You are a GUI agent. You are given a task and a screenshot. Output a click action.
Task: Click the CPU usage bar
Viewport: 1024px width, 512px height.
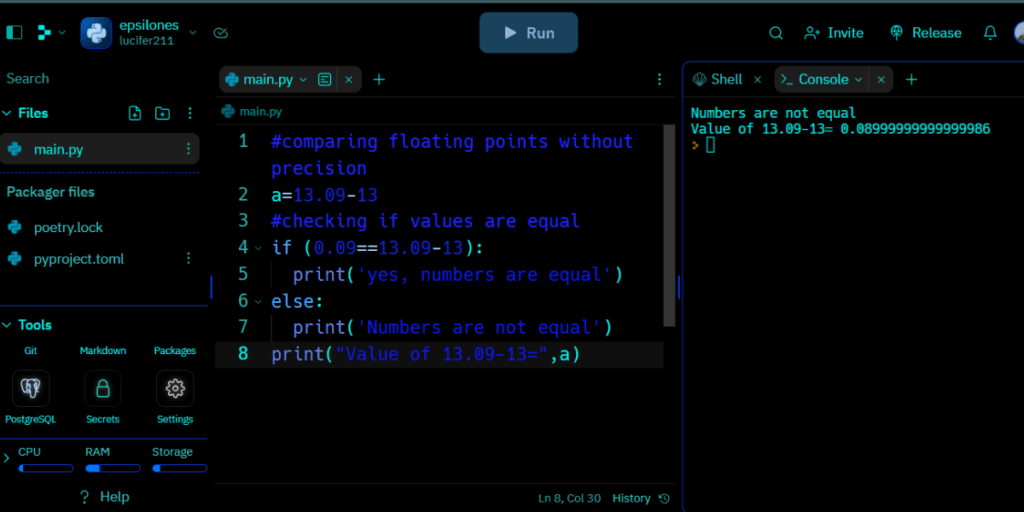[46, 468]
